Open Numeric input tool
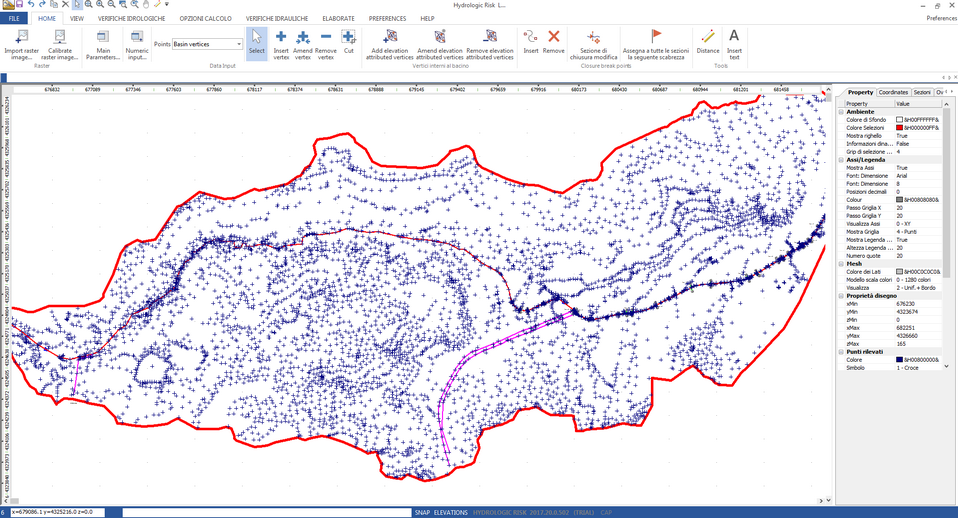This screenshot has width=958, height=518. coord(137,45)
